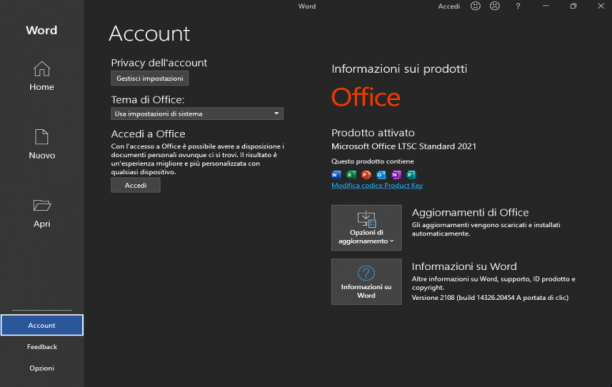Open the Feedback sidebar item

coord(42,346)
